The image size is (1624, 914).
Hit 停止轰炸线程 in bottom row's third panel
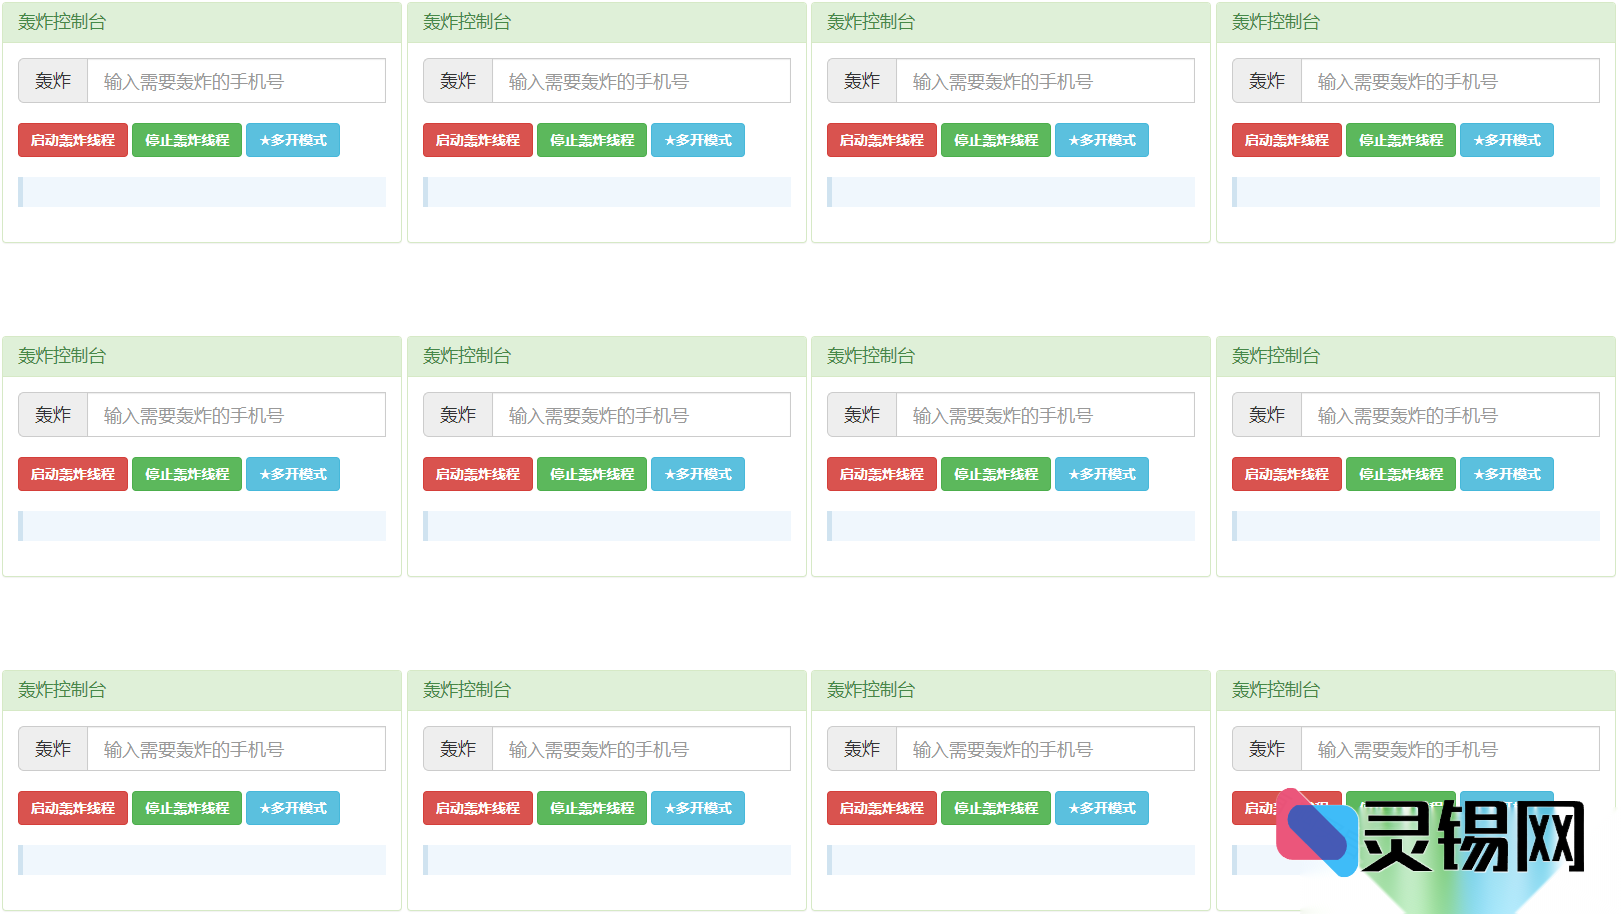pyautogui.click(x=995, y=808)
